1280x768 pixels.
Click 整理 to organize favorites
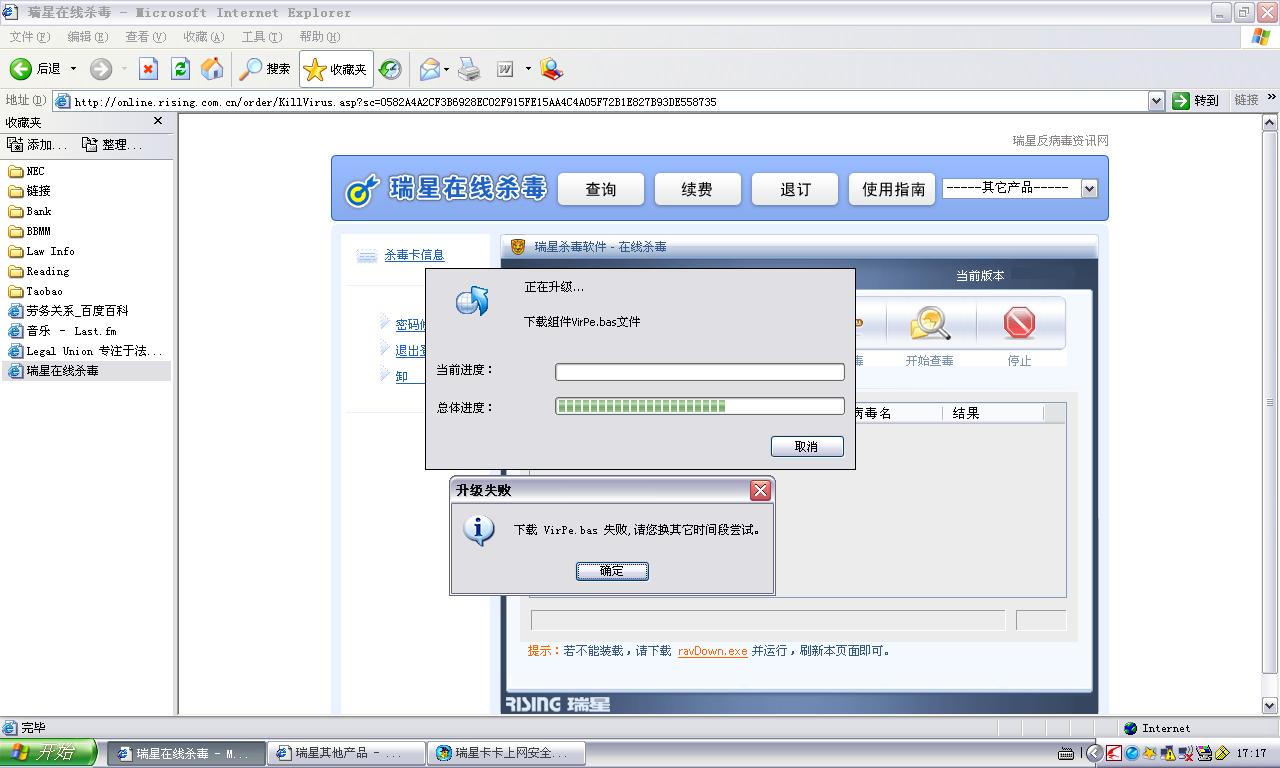[112, 145]
